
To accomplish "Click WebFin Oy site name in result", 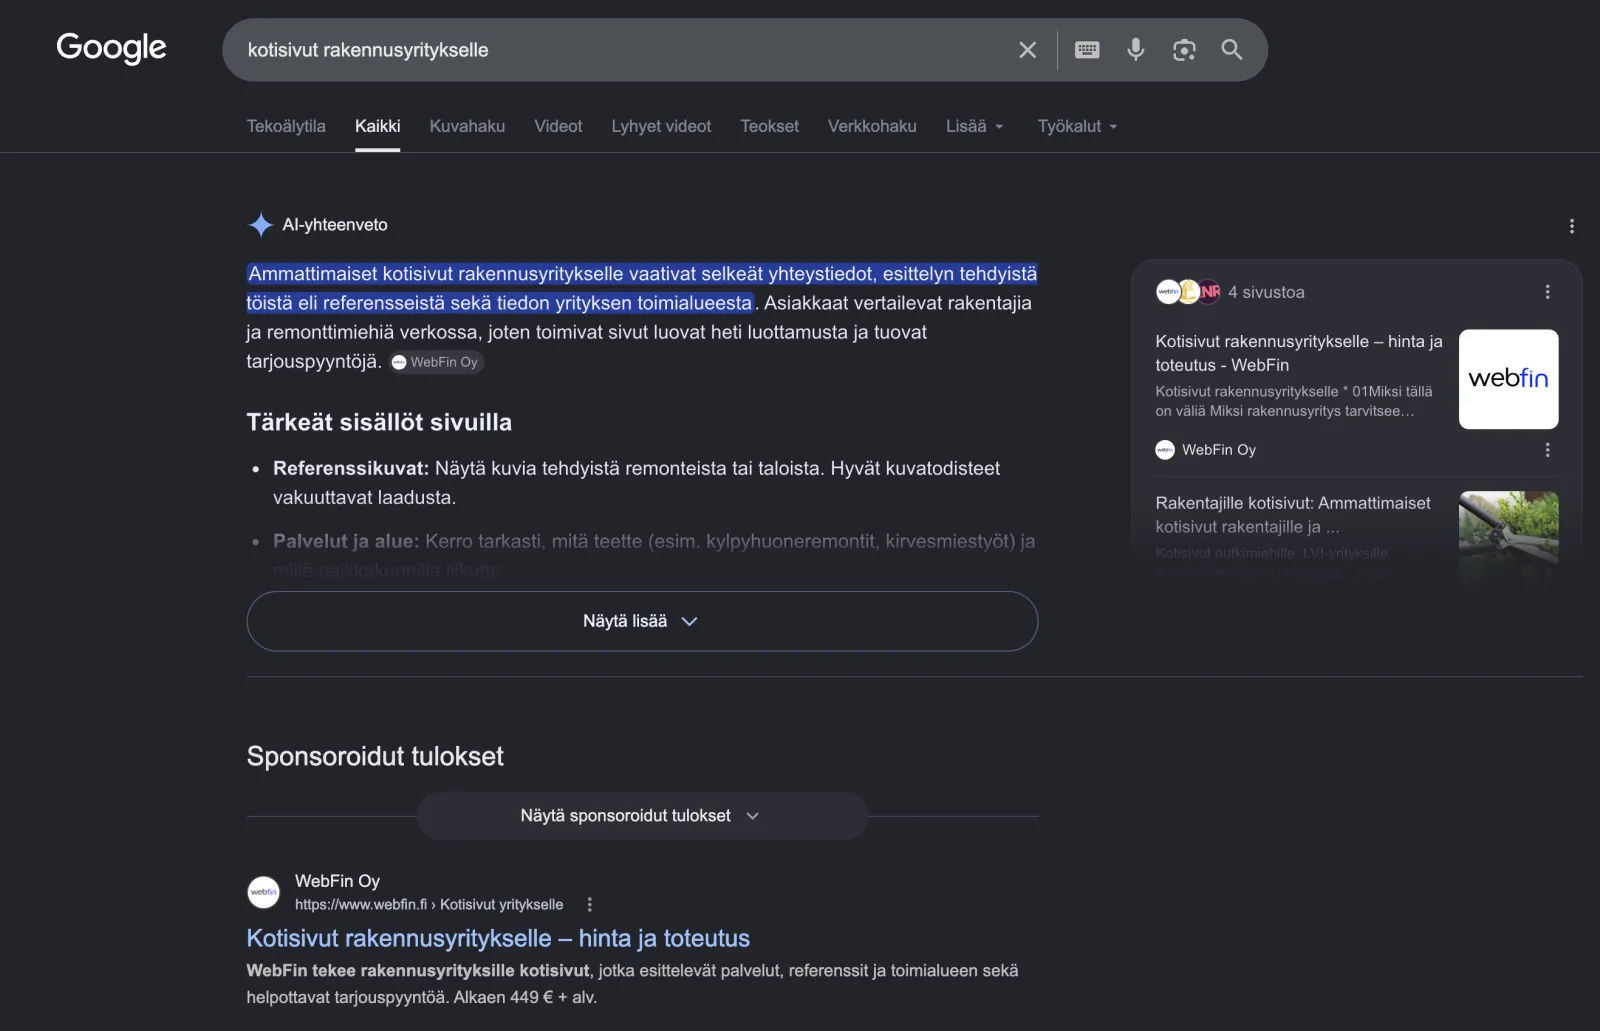I will coord(337,881).
